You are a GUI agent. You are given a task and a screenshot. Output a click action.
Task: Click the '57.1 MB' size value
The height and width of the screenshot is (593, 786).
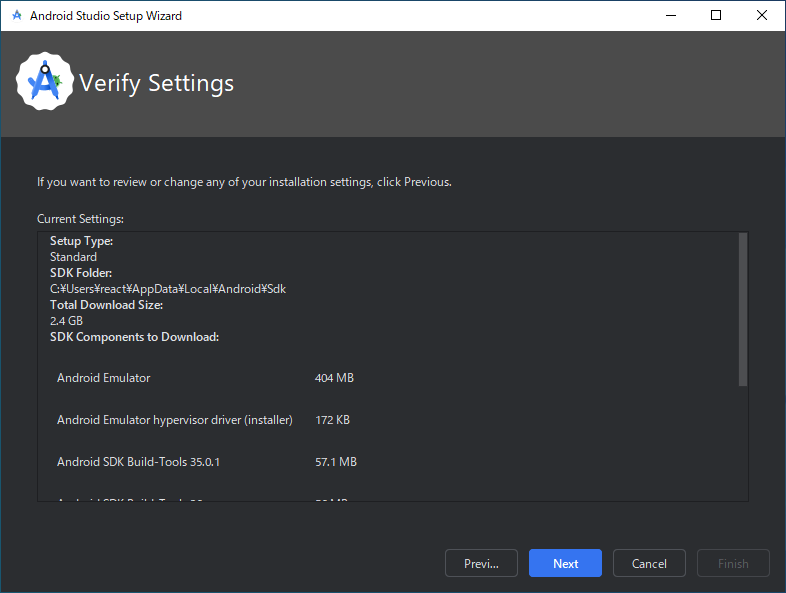click(336, 462)
